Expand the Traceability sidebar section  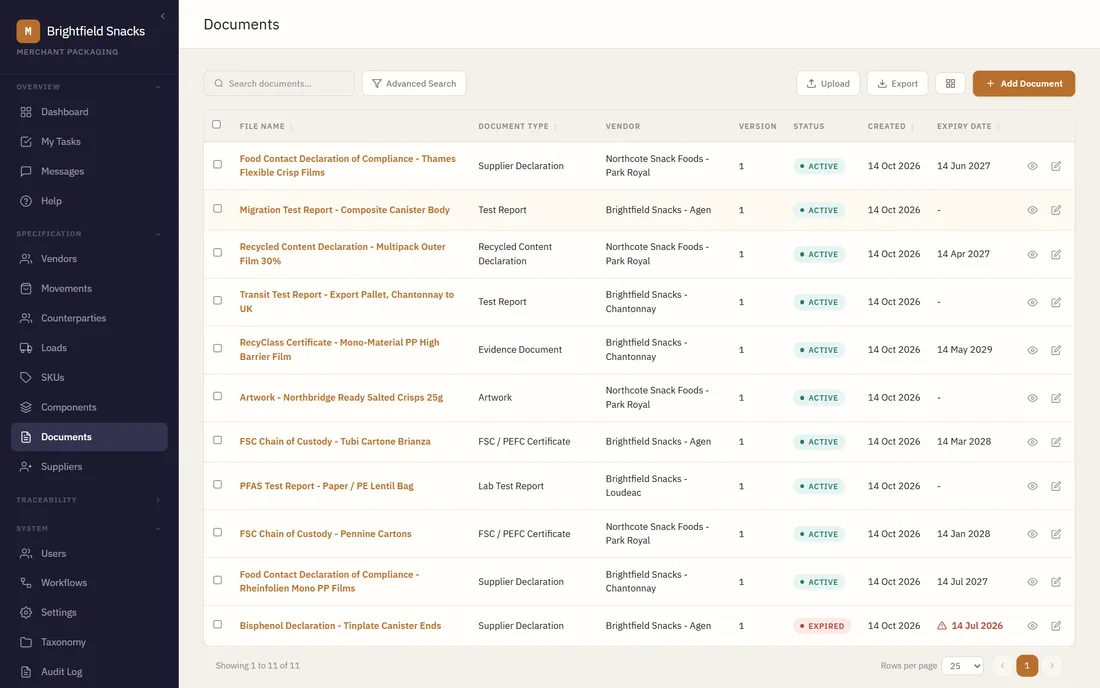158,500
